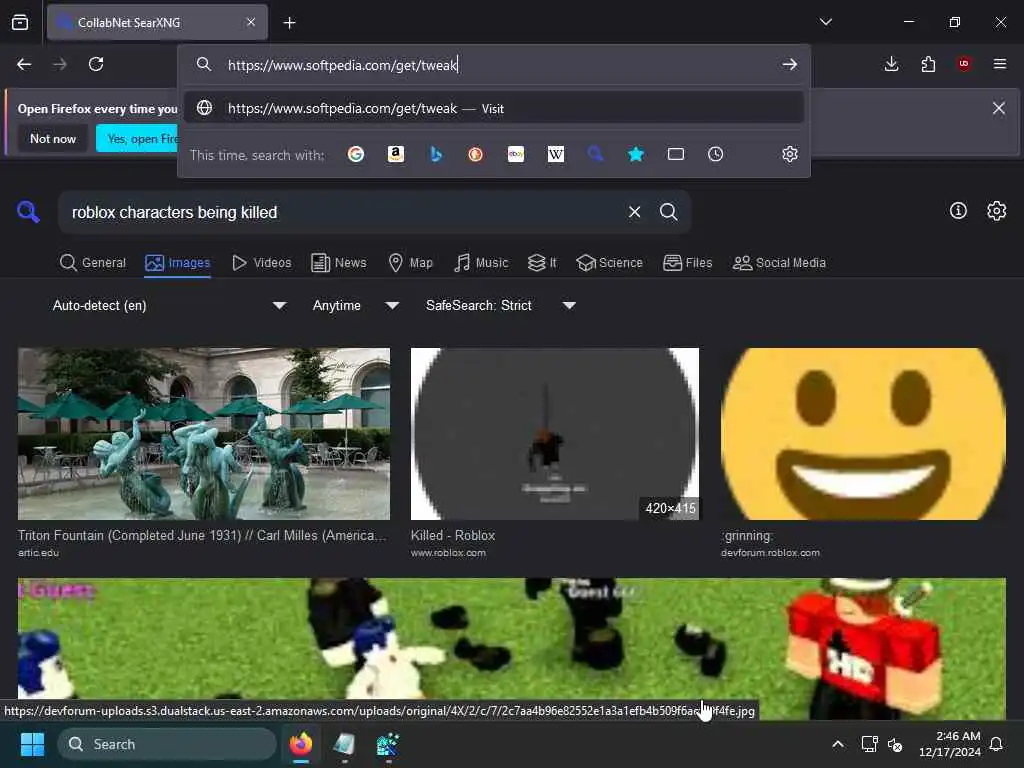Click the Killed - Roblox title text

(x=453, y=536)
